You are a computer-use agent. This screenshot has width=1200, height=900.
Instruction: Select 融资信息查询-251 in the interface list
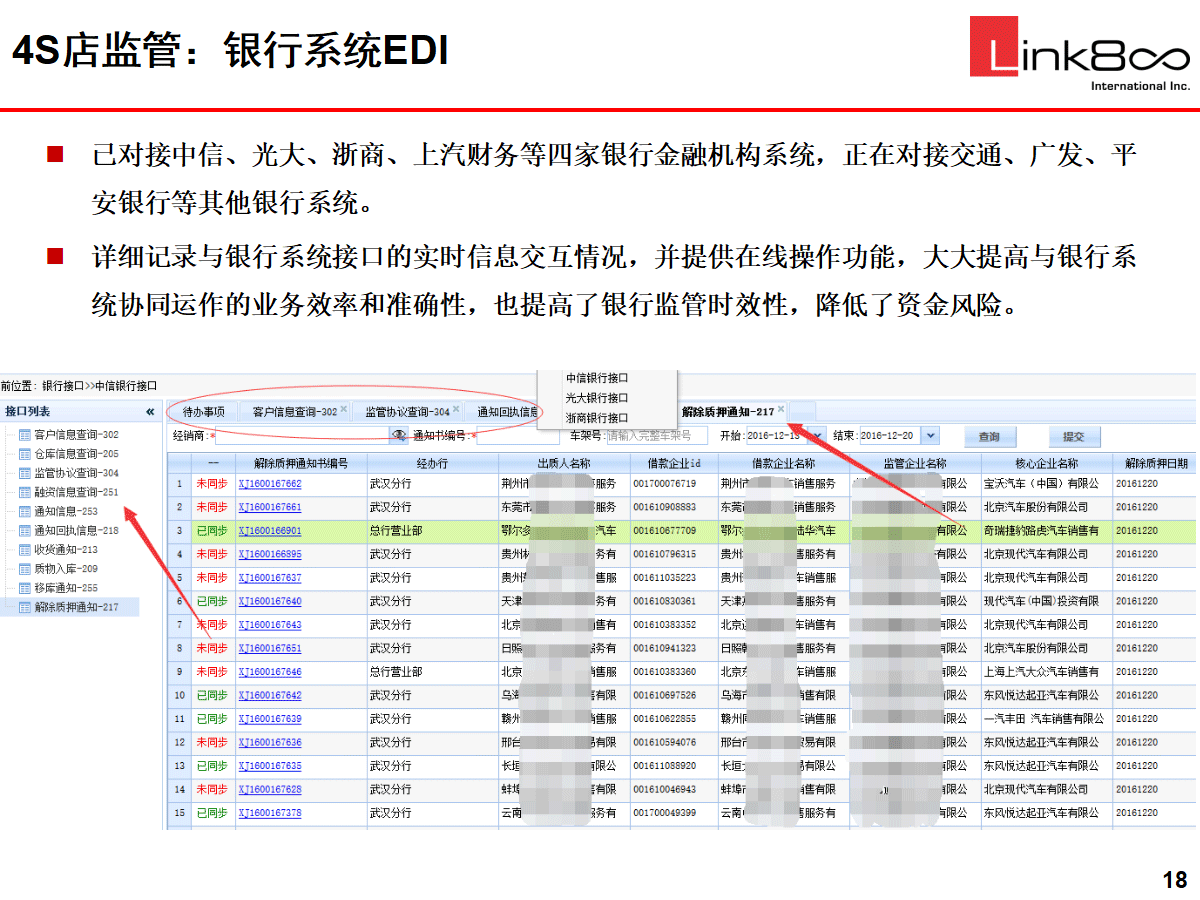[76, 492]
